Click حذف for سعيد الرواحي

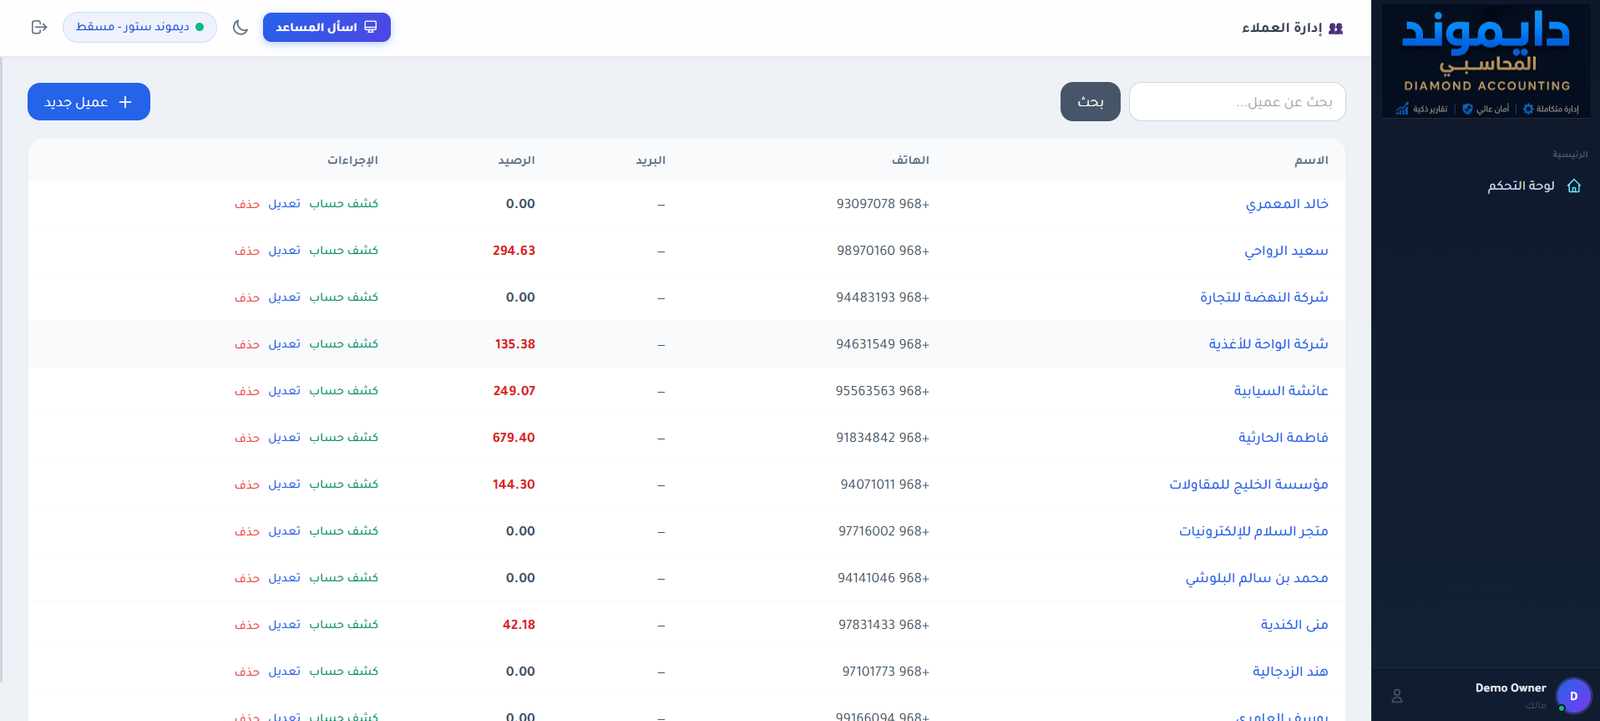[x=247, y=251]
